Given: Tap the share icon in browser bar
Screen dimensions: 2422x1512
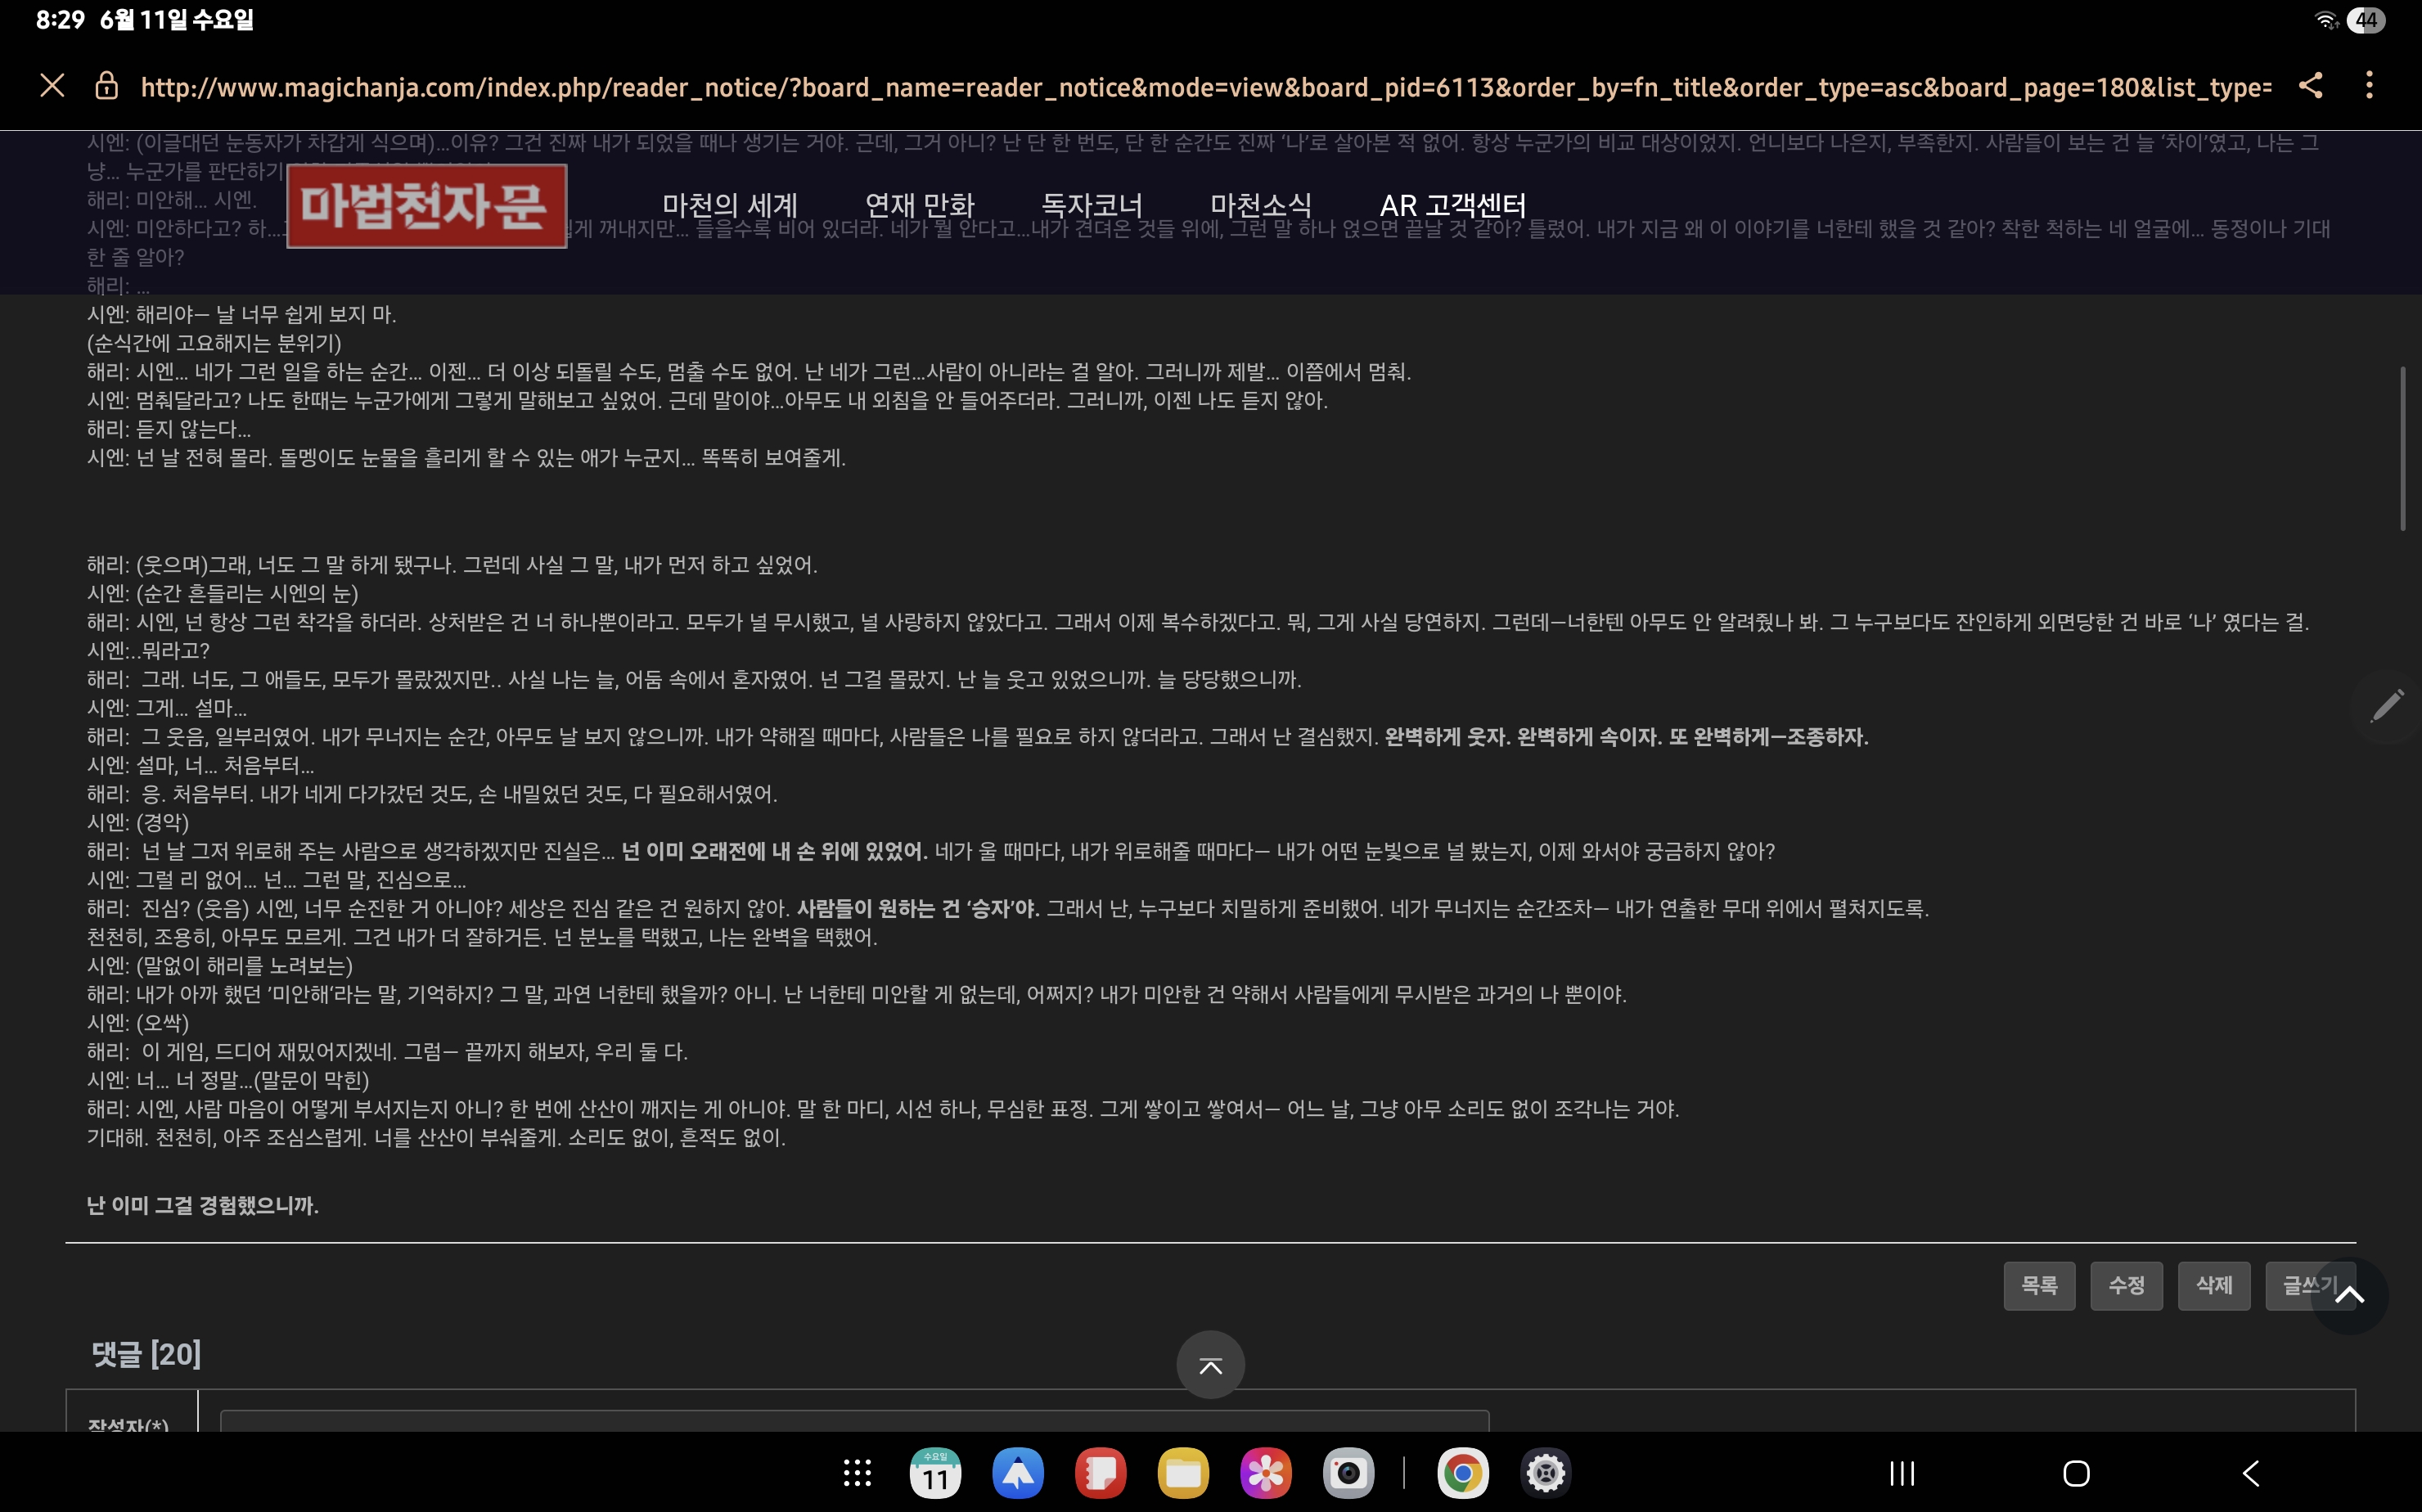Looking at the screenshot, I should click(2309, 86).
